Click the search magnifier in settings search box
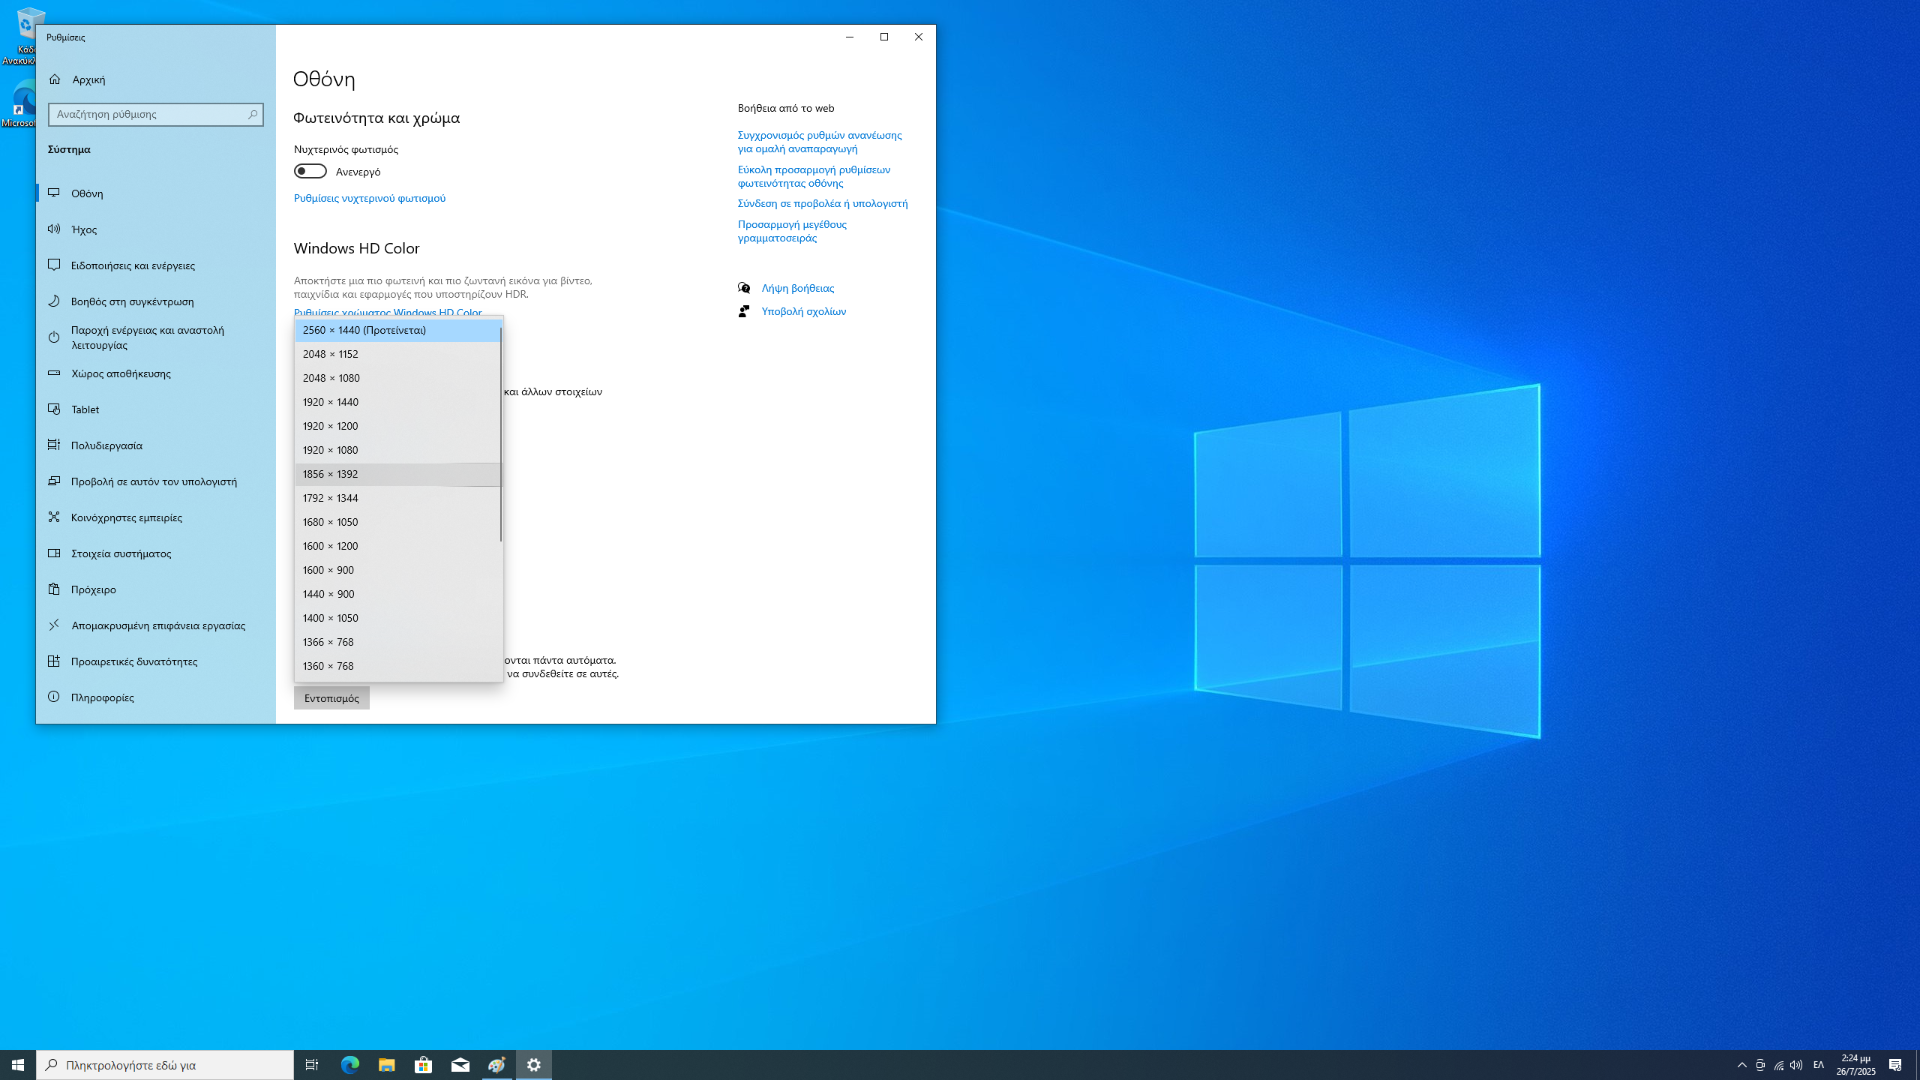This screenshot has width=1920, height=1080. point(252,115)
